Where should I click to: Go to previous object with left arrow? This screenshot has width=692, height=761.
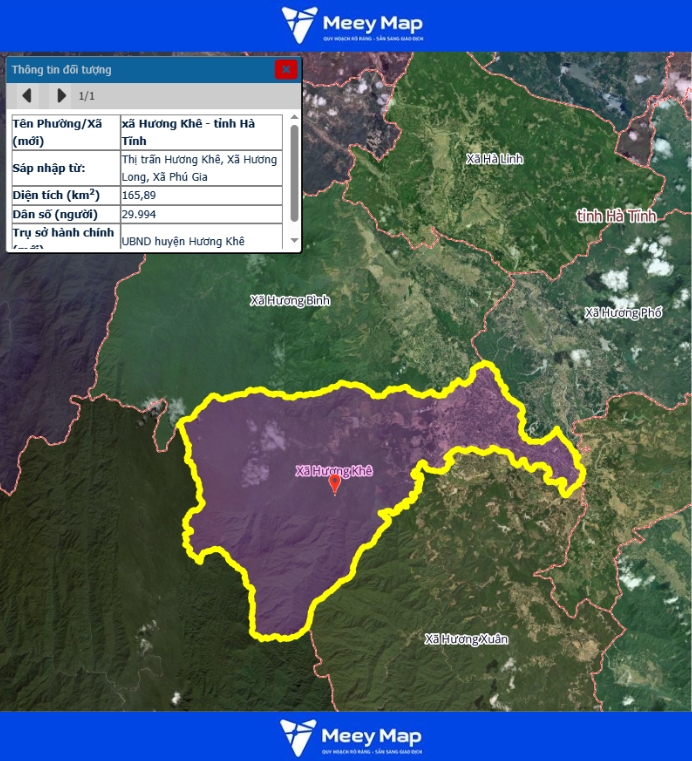point(27,95)
